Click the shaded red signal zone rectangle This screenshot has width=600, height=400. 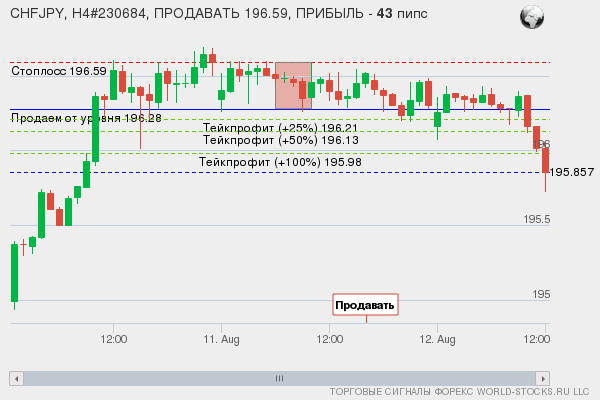tap(293, 86)
